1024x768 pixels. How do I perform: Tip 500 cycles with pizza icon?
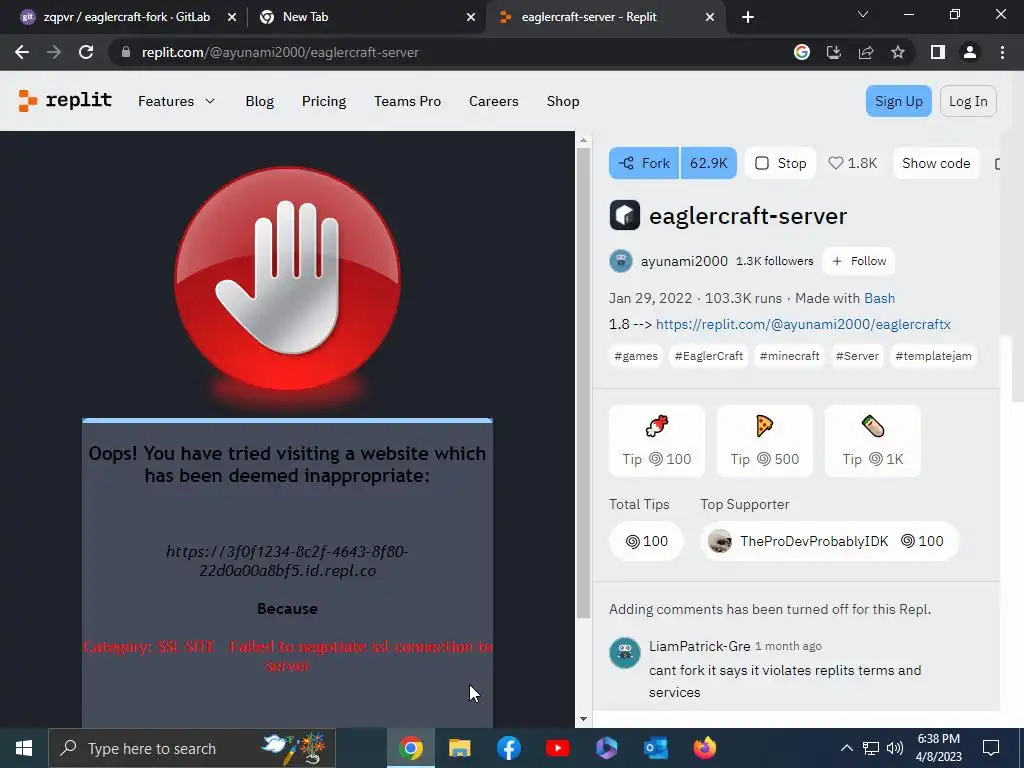click(765, 441)
